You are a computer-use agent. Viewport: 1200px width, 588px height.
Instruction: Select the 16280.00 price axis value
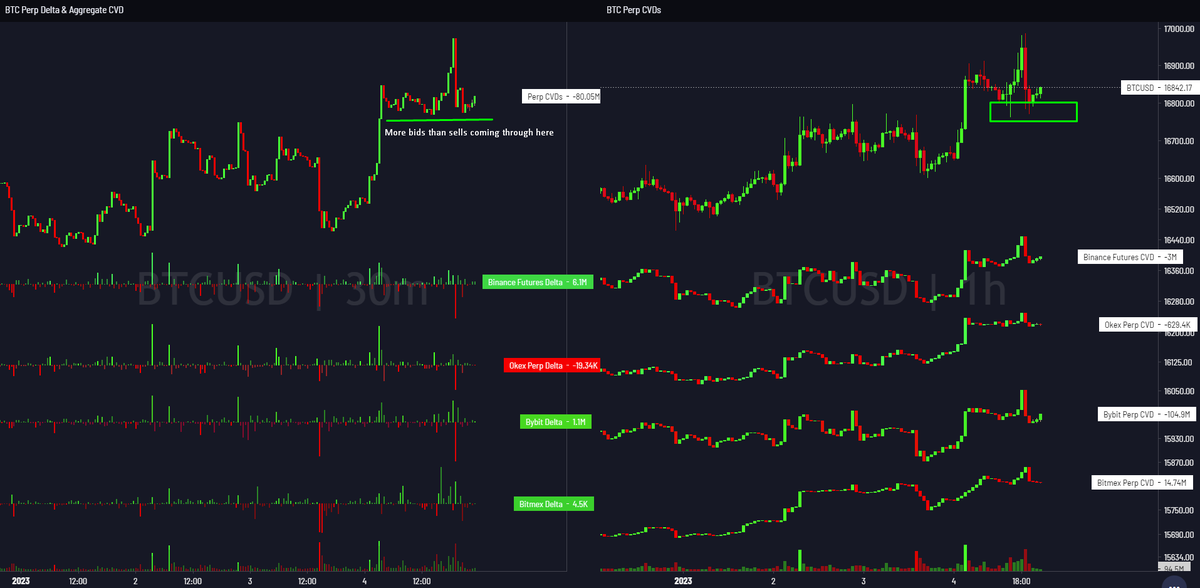1180,302
